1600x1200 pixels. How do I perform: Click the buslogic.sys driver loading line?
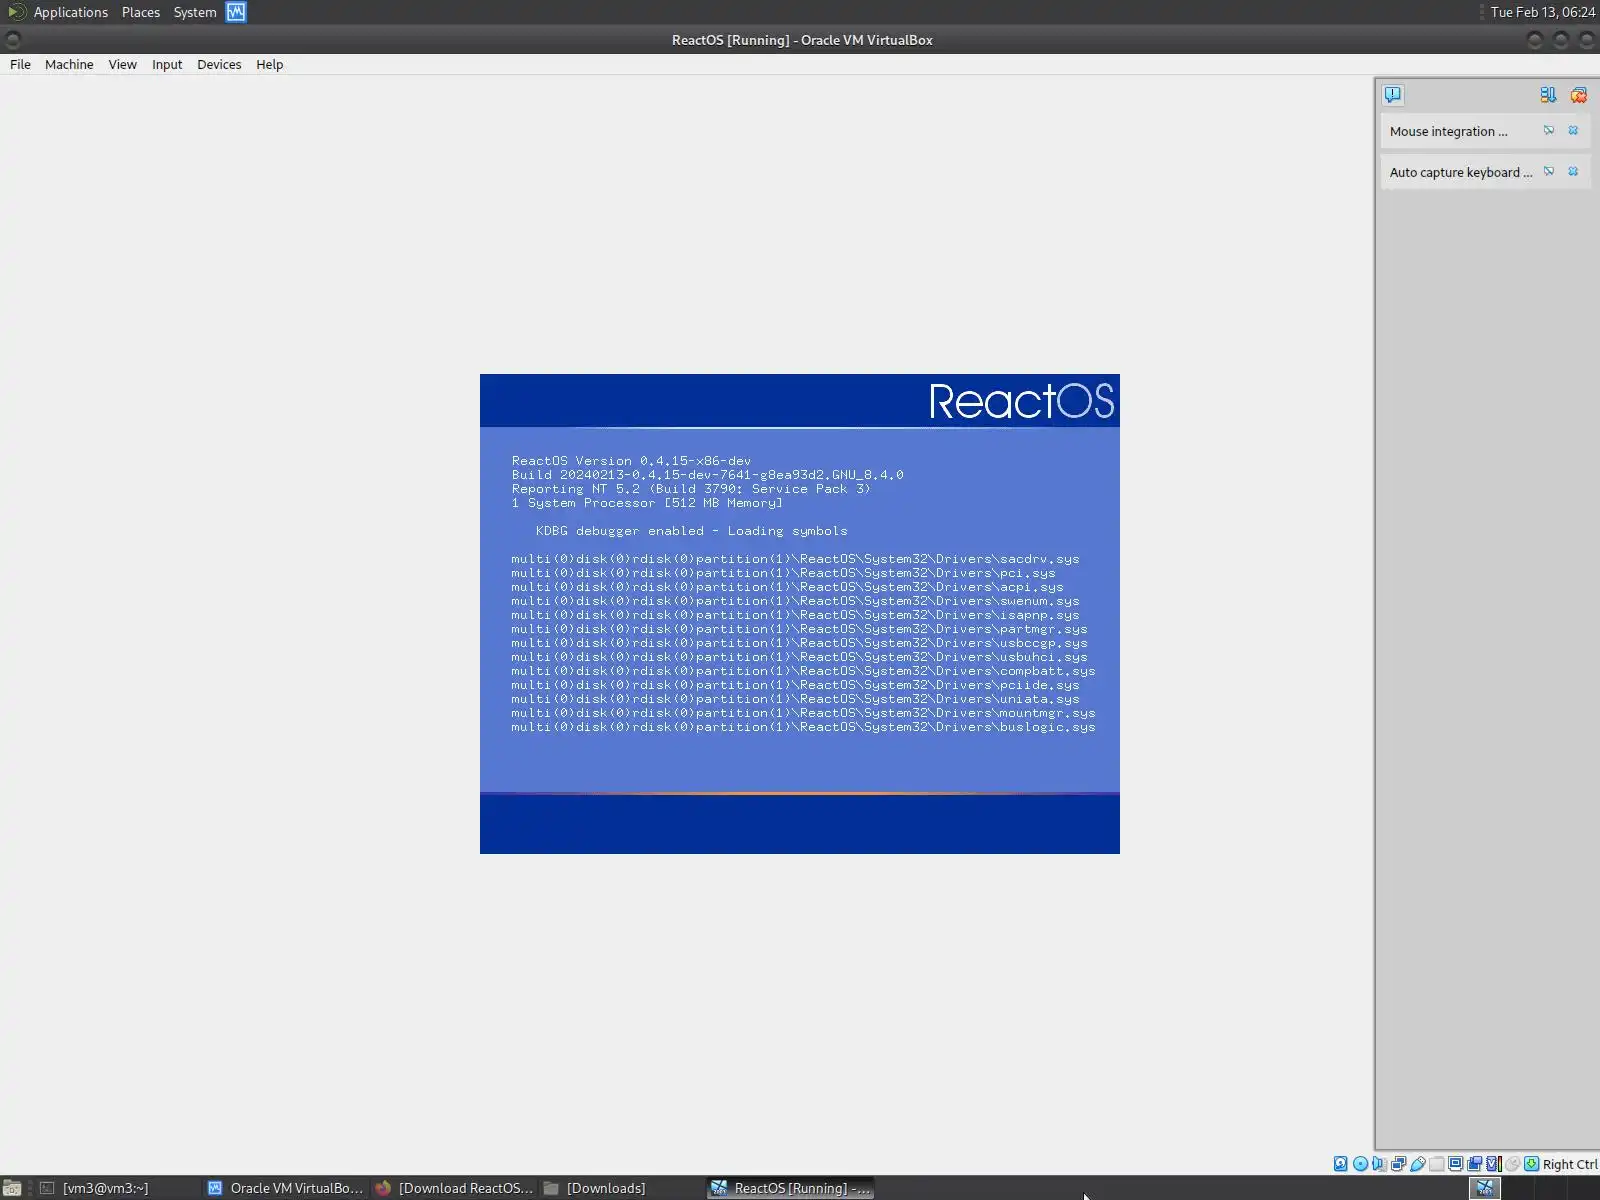803,727
